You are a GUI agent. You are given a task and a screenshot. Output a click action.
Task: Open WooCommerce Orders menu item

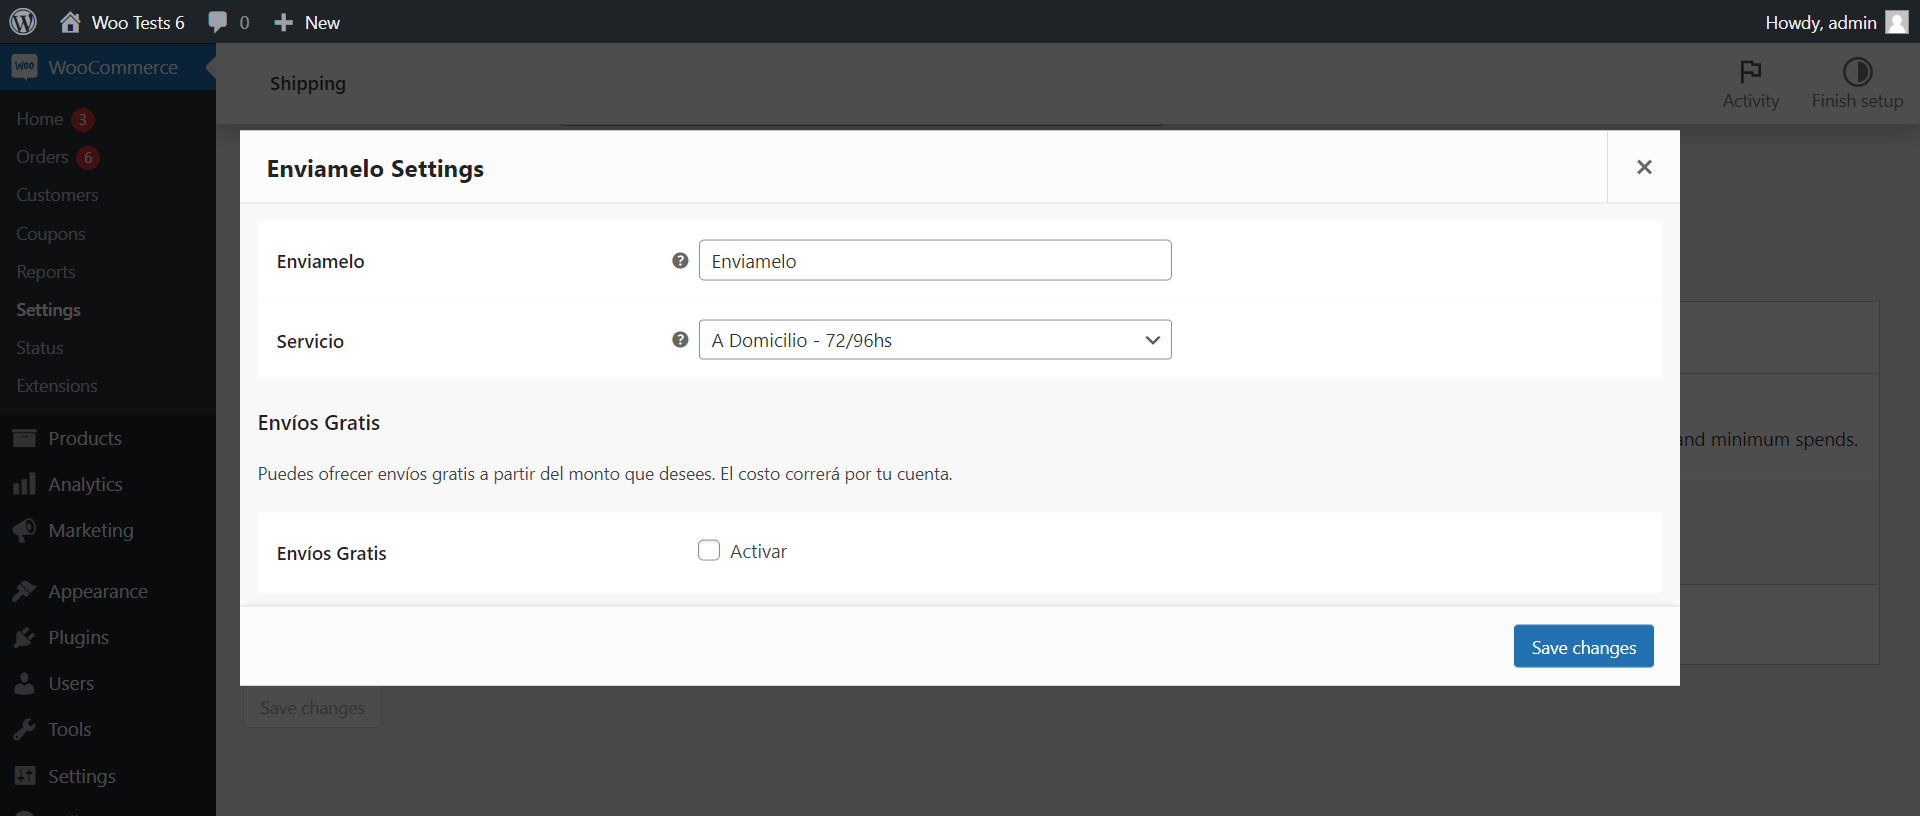point(42,157)
